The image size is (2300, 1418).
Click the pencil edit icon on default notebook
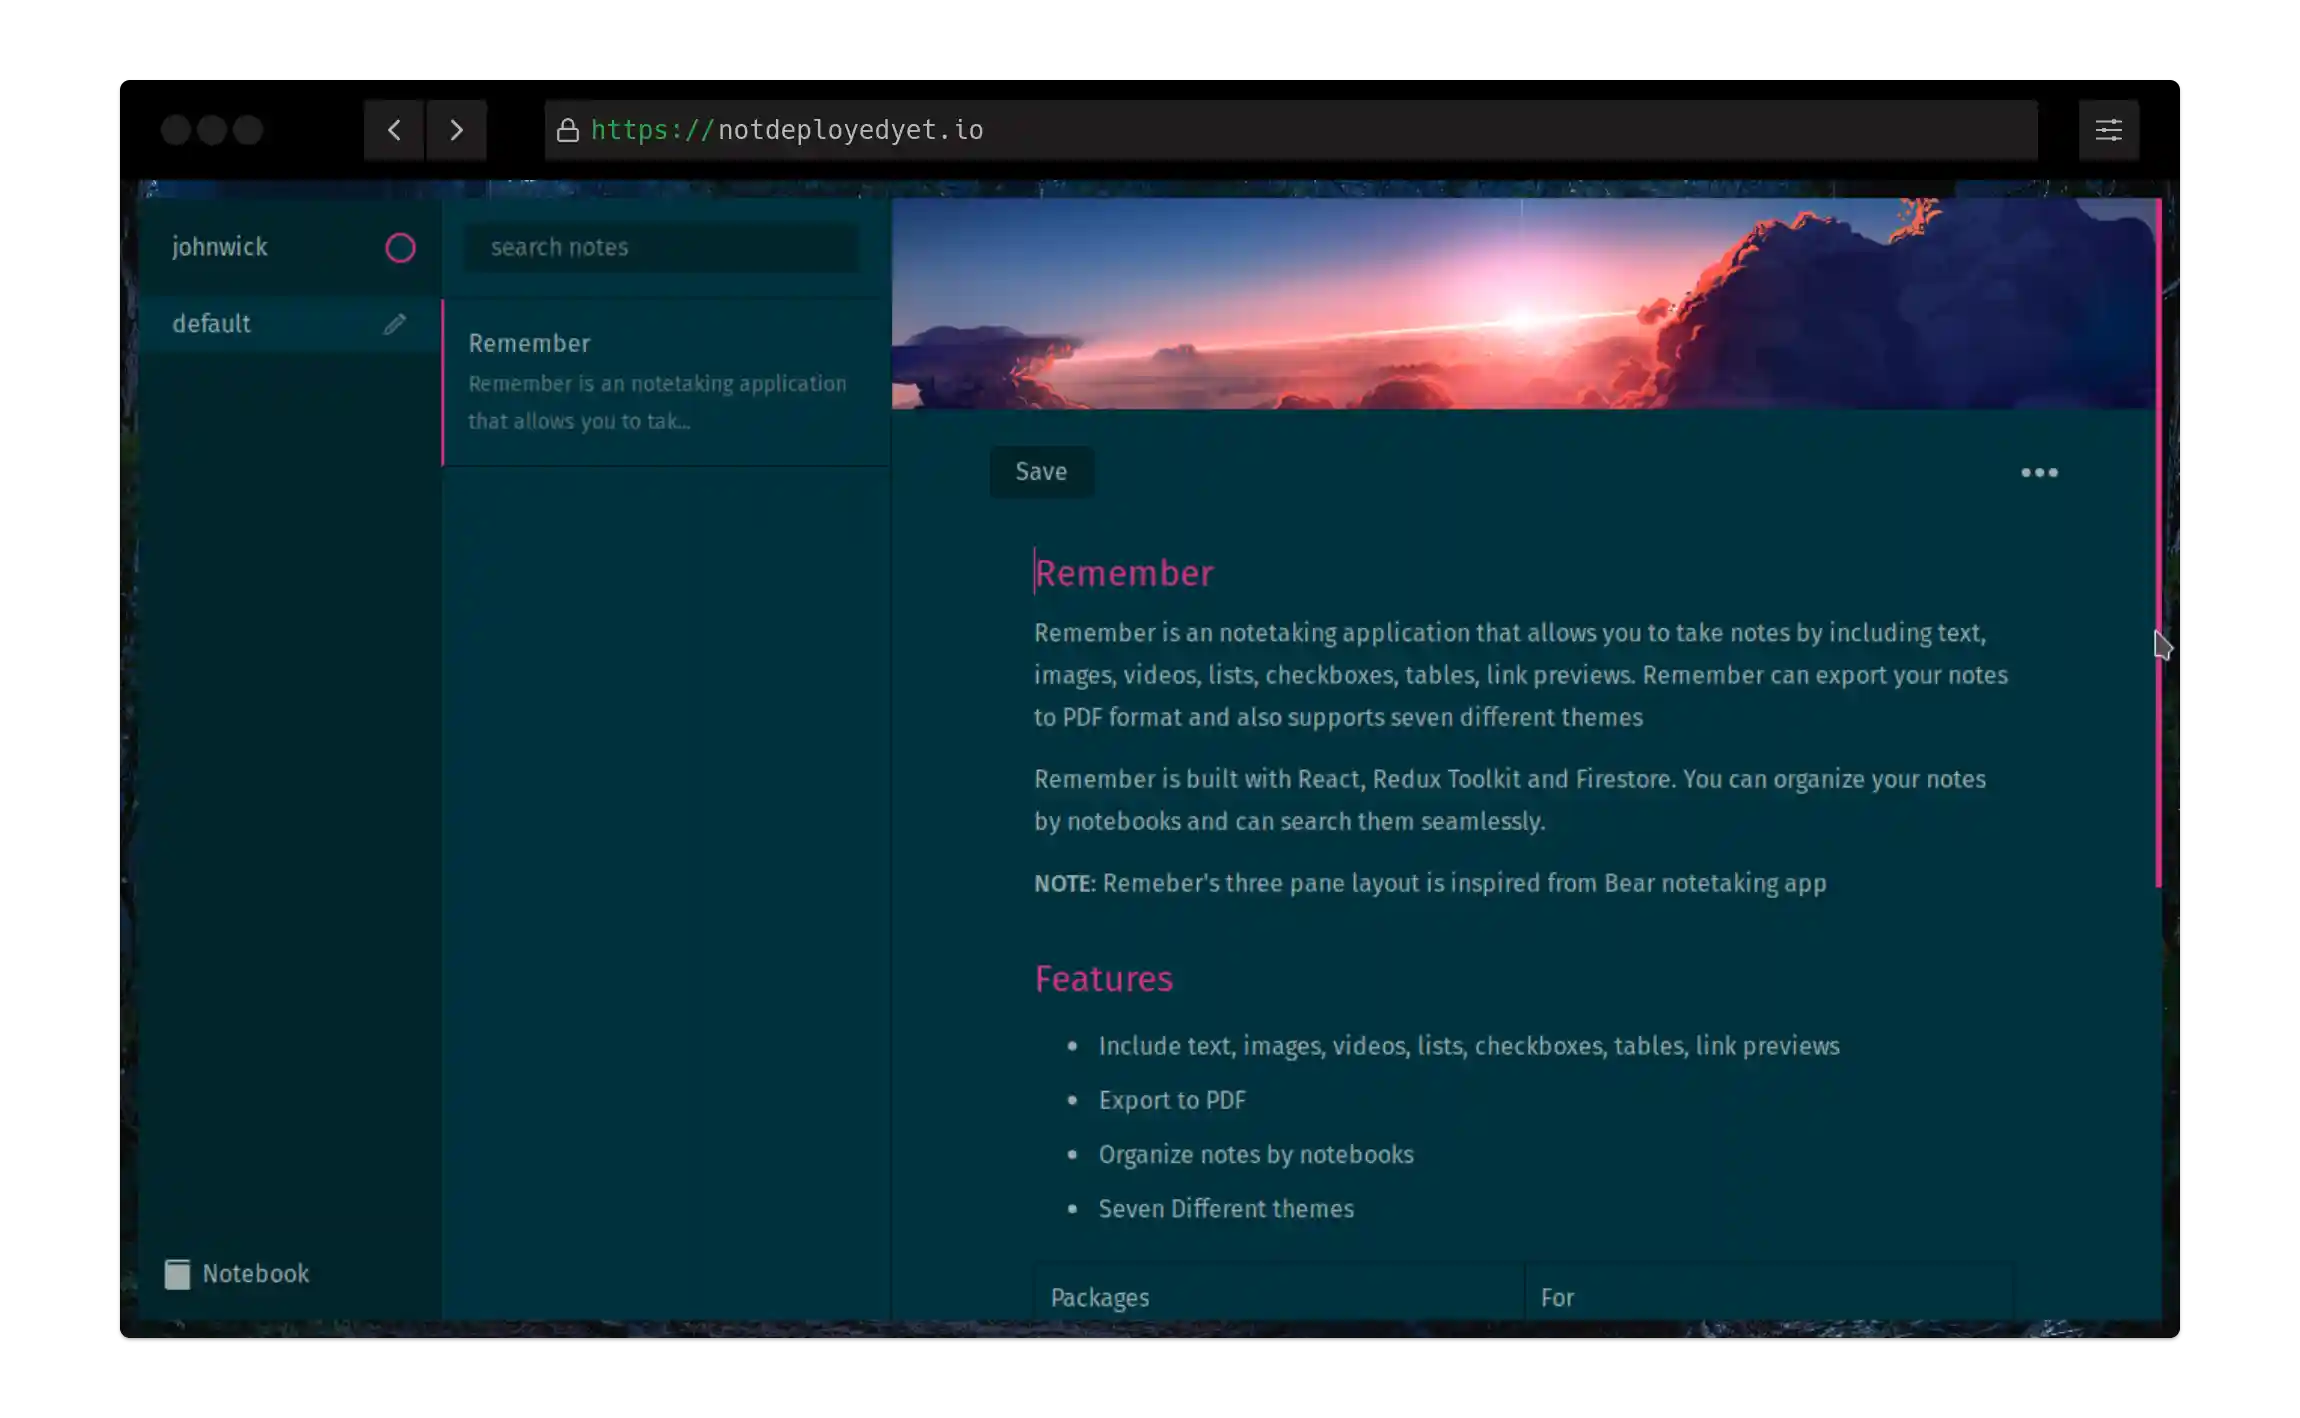pos(395,324)
